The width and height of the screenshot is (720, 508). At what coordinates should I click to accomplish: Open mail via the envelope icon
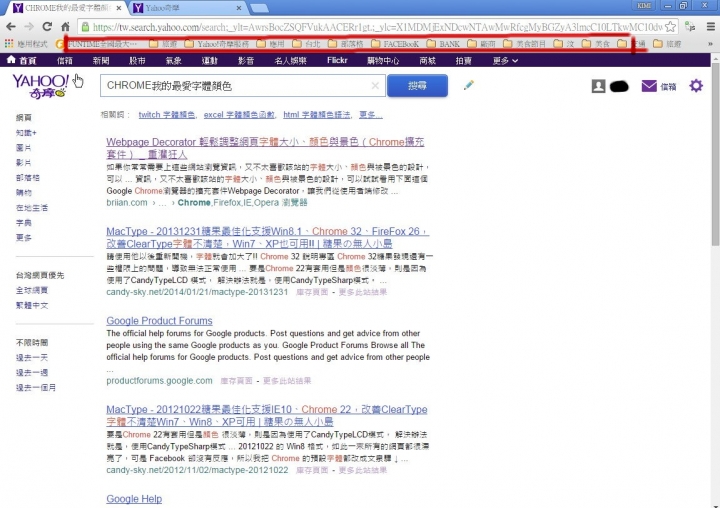[x=649, y=86]
